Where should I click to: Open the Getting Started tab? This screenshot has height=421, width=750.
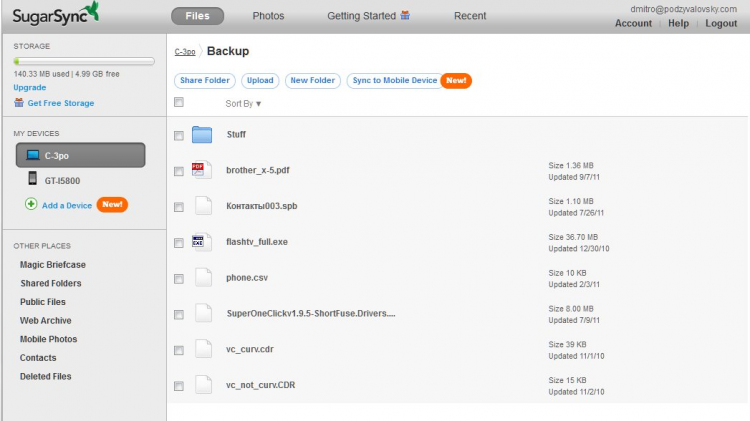click(362, 16)
